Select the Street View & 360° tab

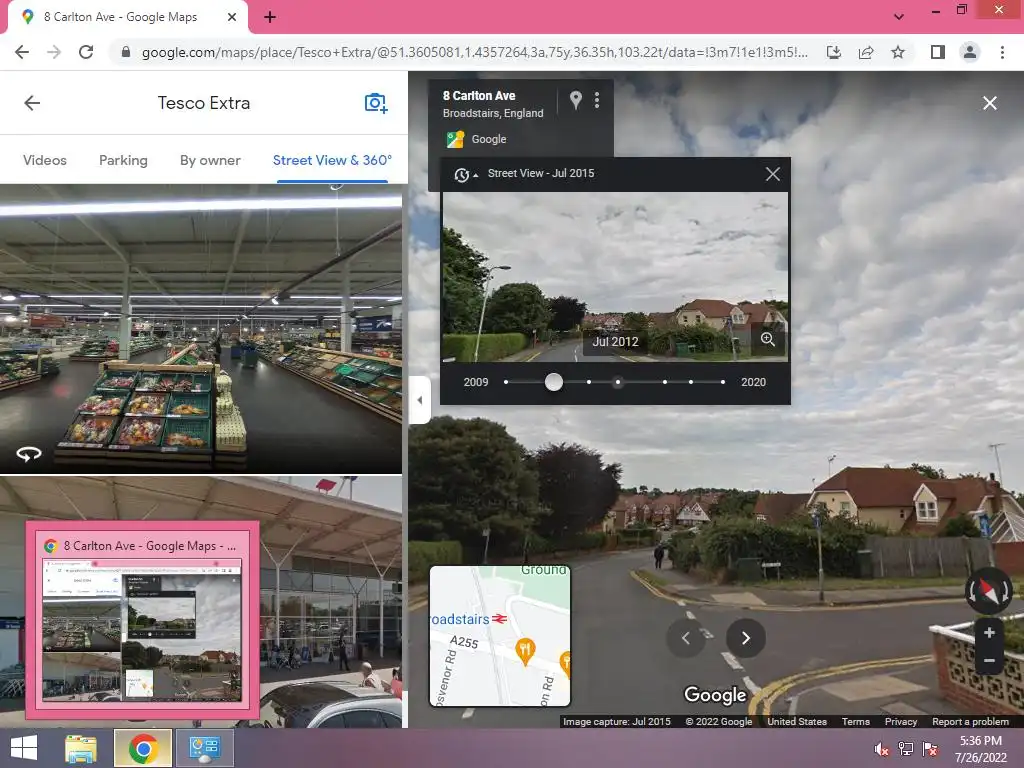[x=332, y=160]
